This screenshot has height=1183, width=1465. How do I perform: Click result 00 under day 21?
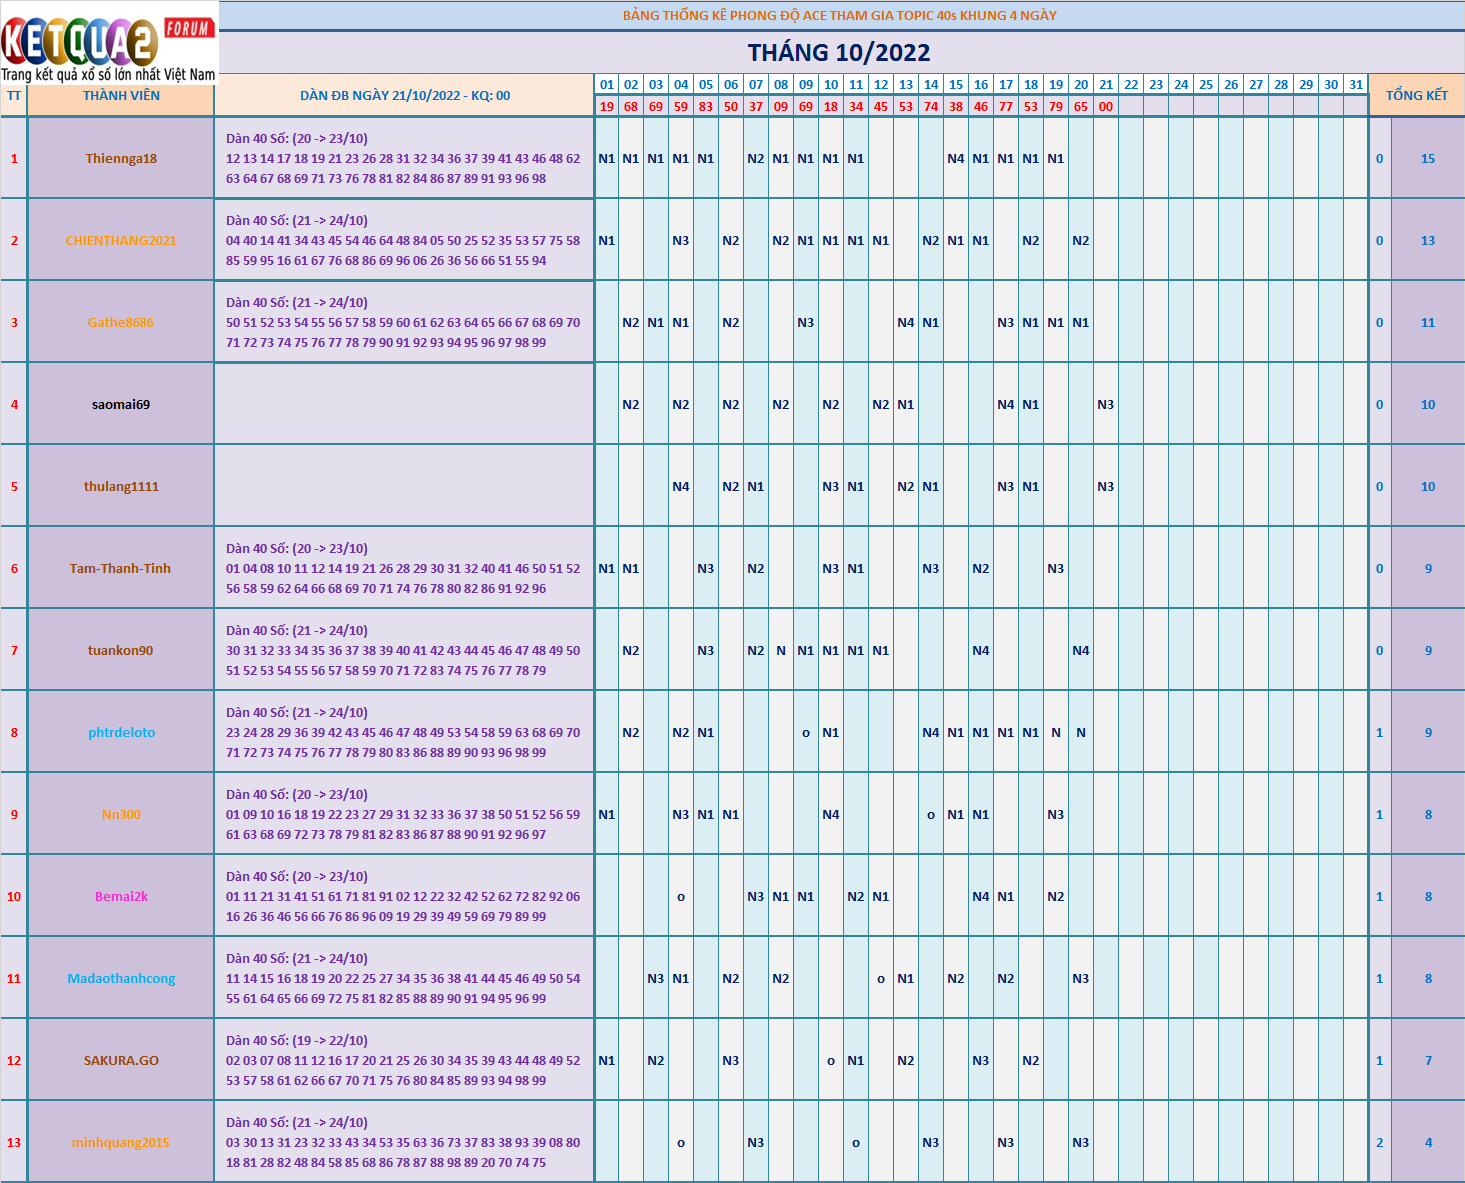pos(1106,106)
